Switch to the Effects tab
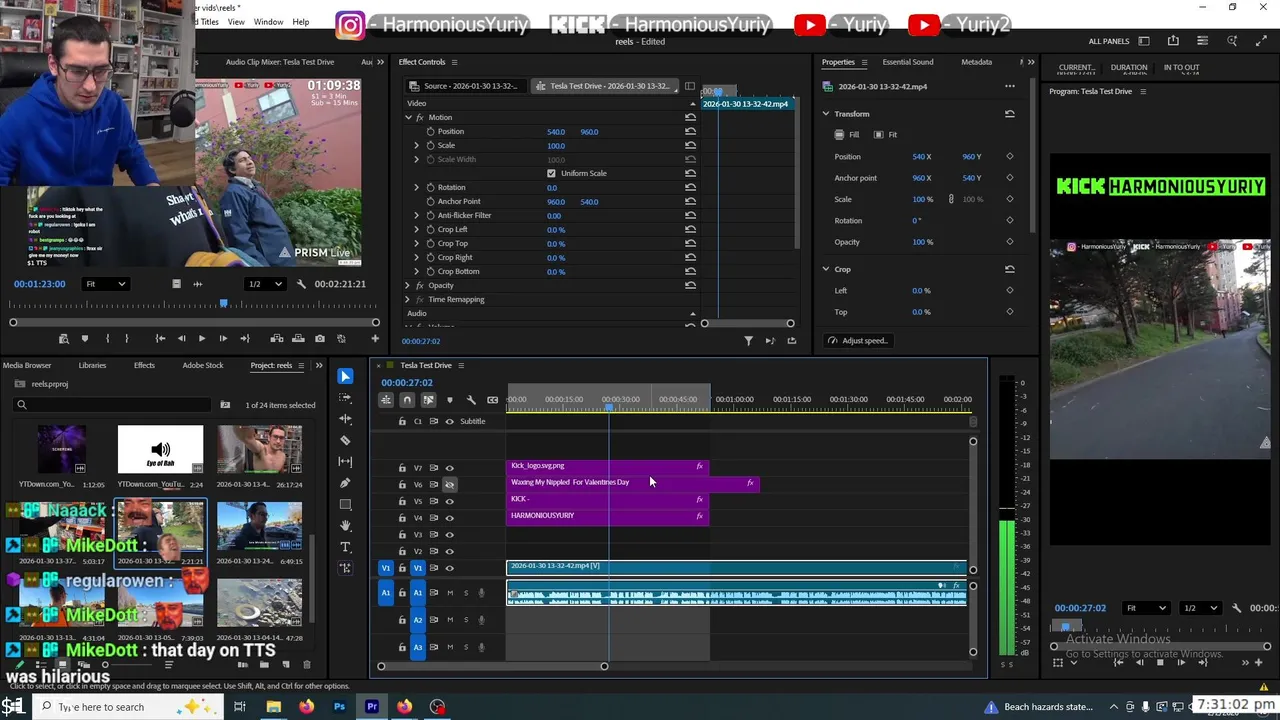 click(144, 365)
